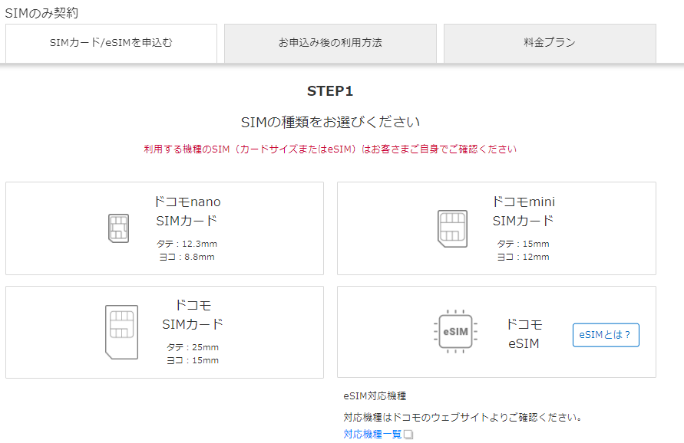The image size is (684, 443).
Task: Click the タテ：12.3mm dimension text
Action: point(187,244)
